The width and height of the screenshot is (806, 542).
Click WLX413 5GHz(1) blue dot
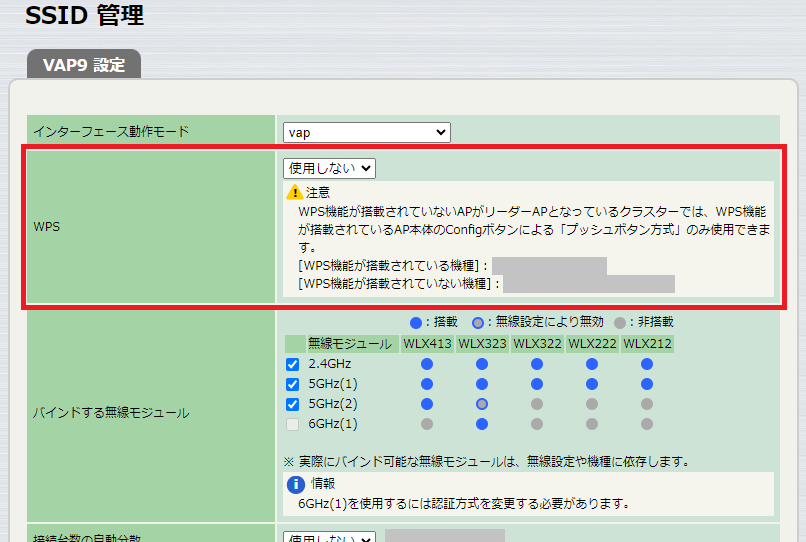click(427, 384)
